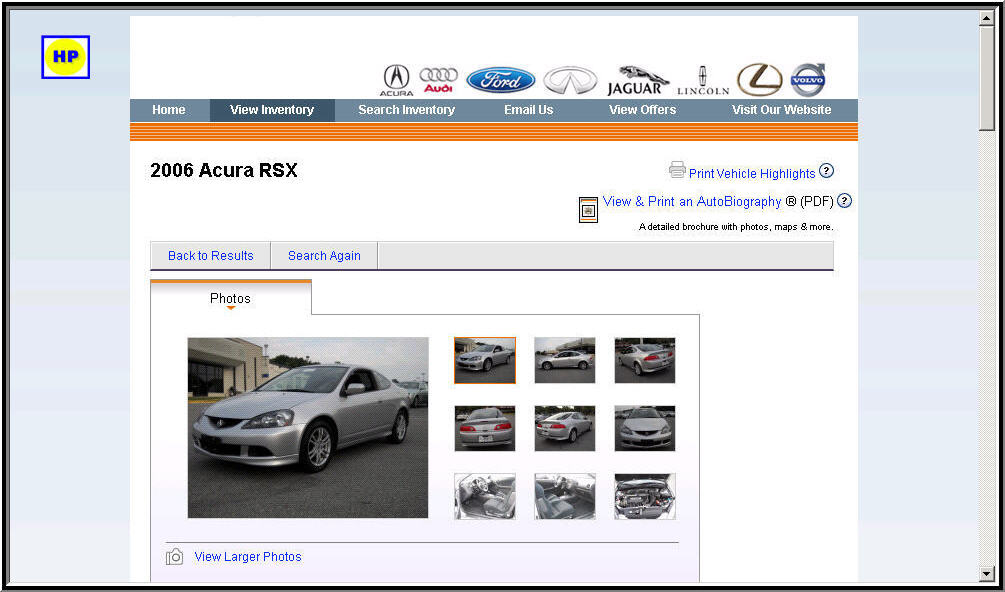The width and height of the screenshot is (1005, 592).
Task: Select the engine bay thumbnail
Action: (x=645, y=496)
